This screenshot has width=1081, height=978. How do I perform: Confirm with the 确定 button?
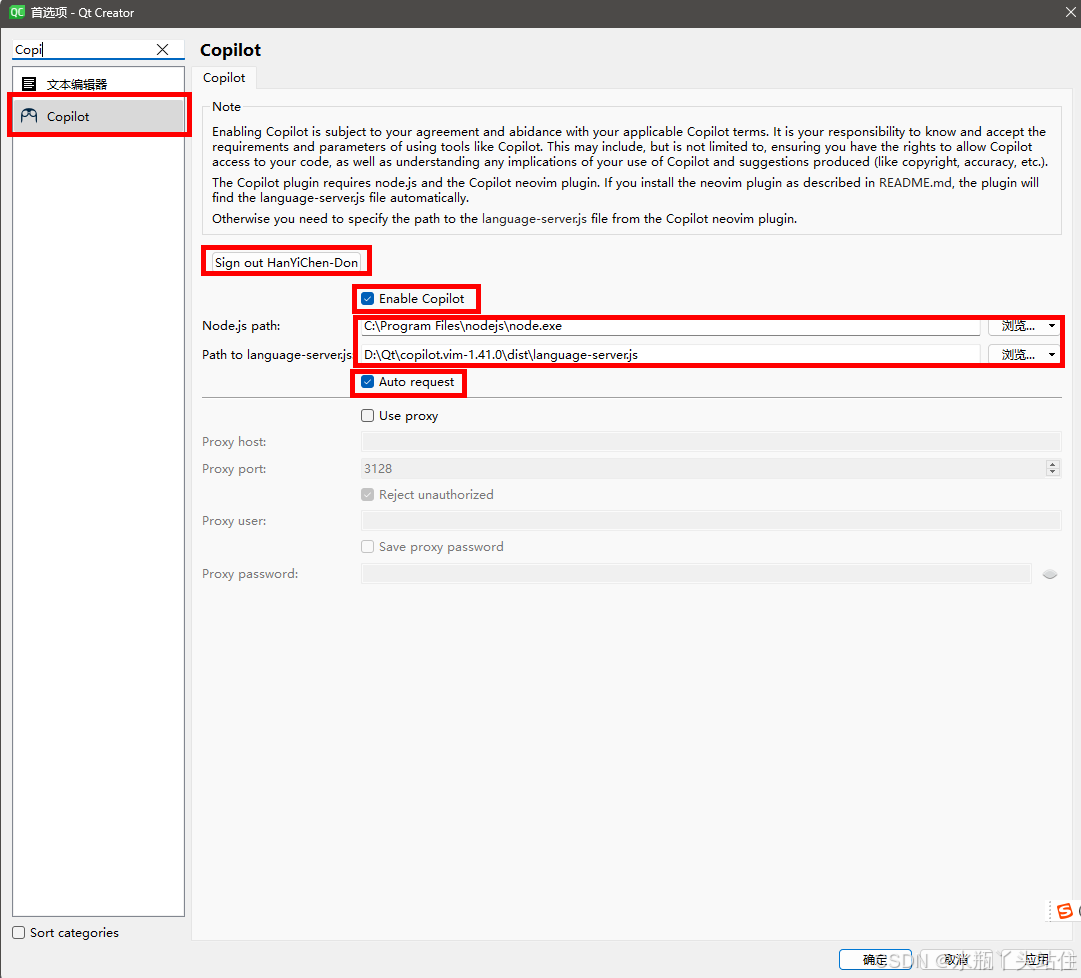coord(875,959)
